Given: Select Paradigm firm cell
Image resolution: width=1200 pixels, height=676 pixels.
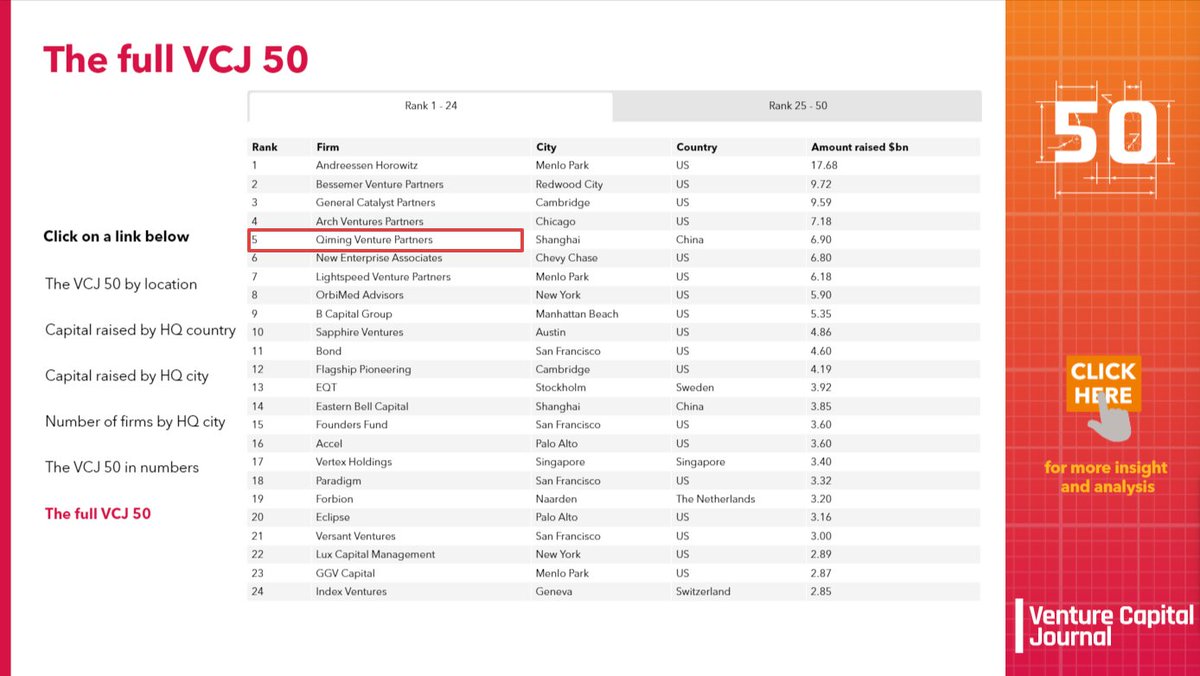Looking at the screenshot, I should [x=339, y=480].
